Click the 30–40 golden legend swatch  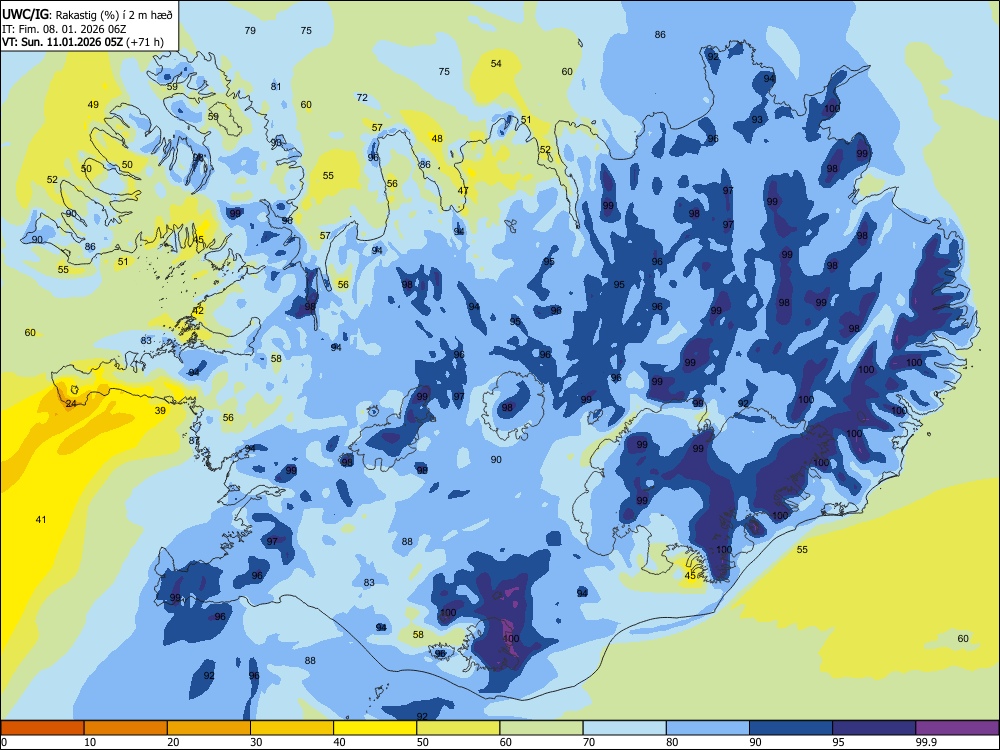click(x=292, y=728)
